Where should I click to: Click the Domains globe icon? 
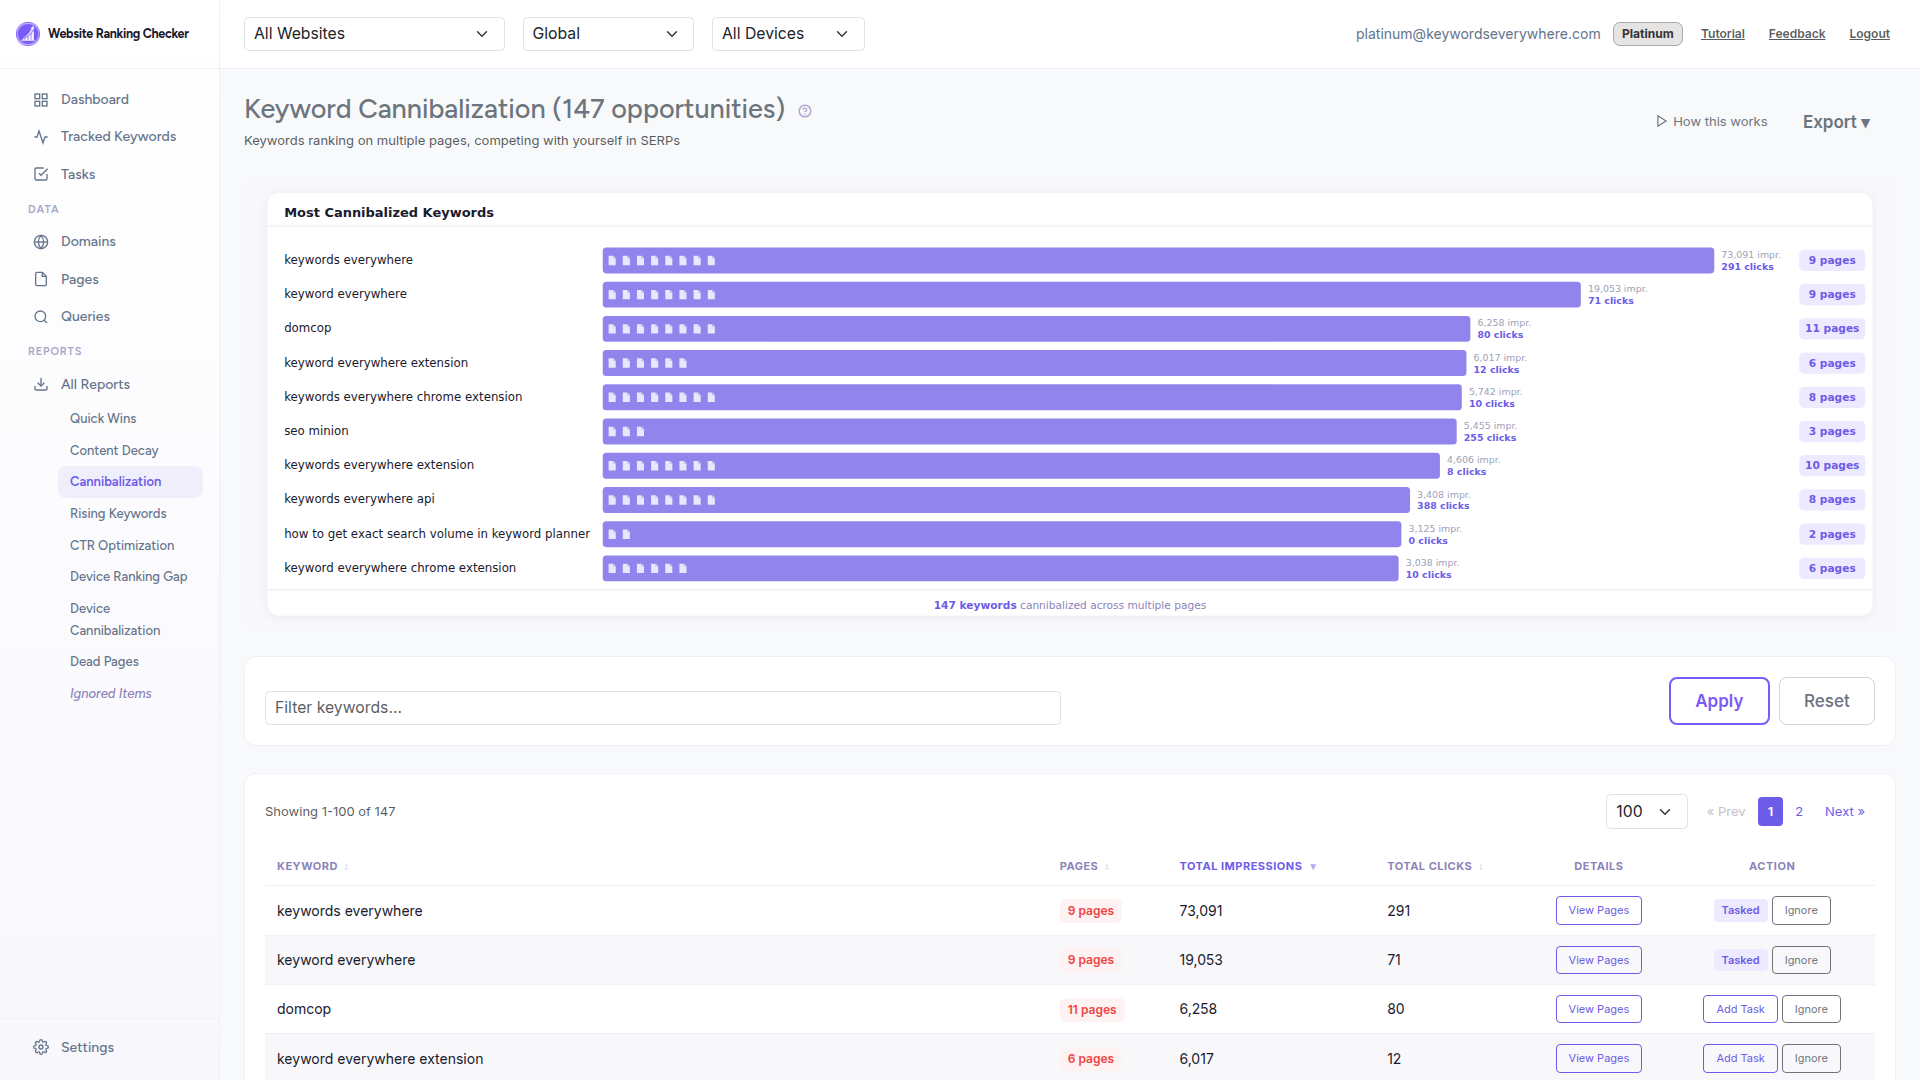[41, 241]
